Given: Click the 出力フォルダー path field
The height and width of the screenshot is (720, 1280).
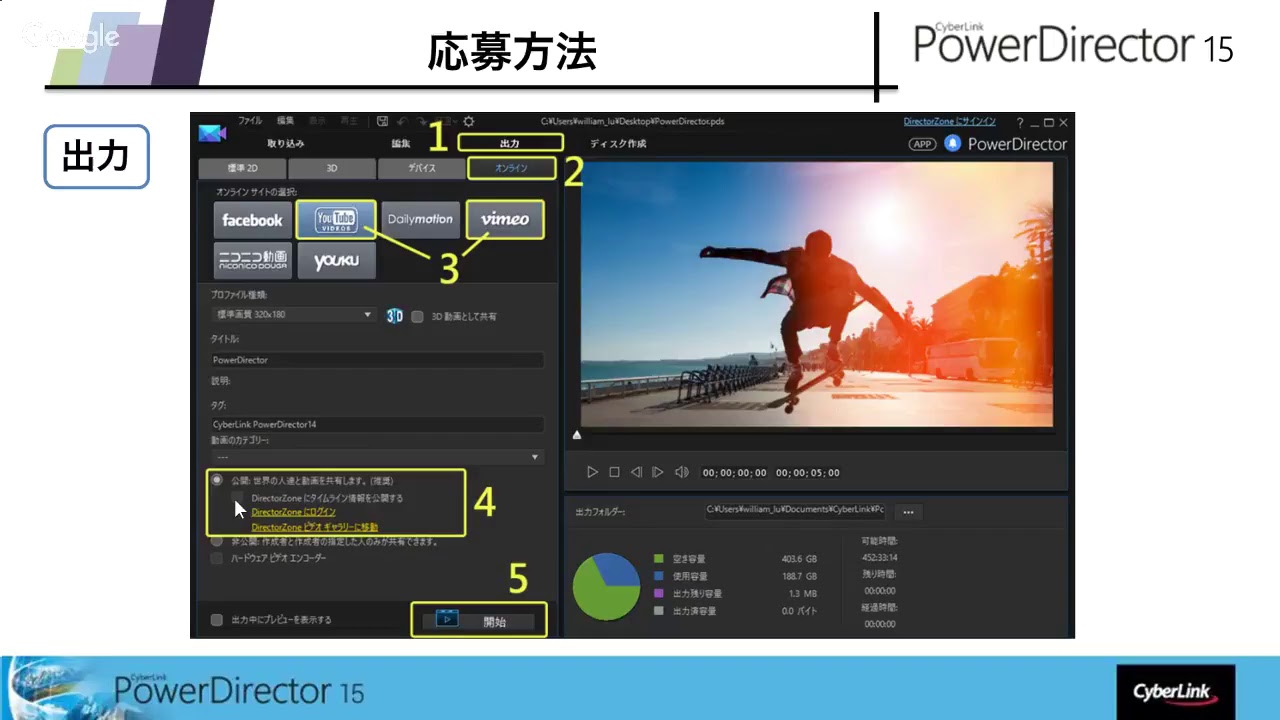Looking at the screenshot, I should (796, 510).
